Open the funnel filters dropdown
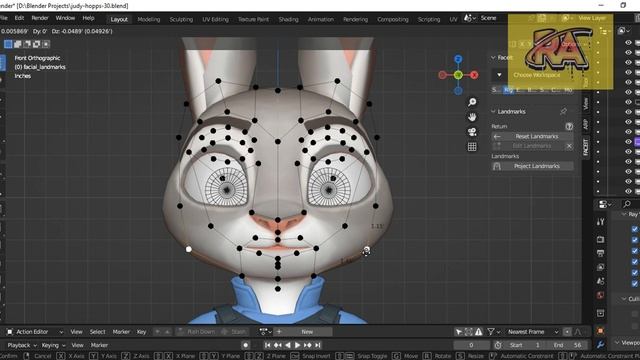Screen dimensions: 640x360 point(493,332)
